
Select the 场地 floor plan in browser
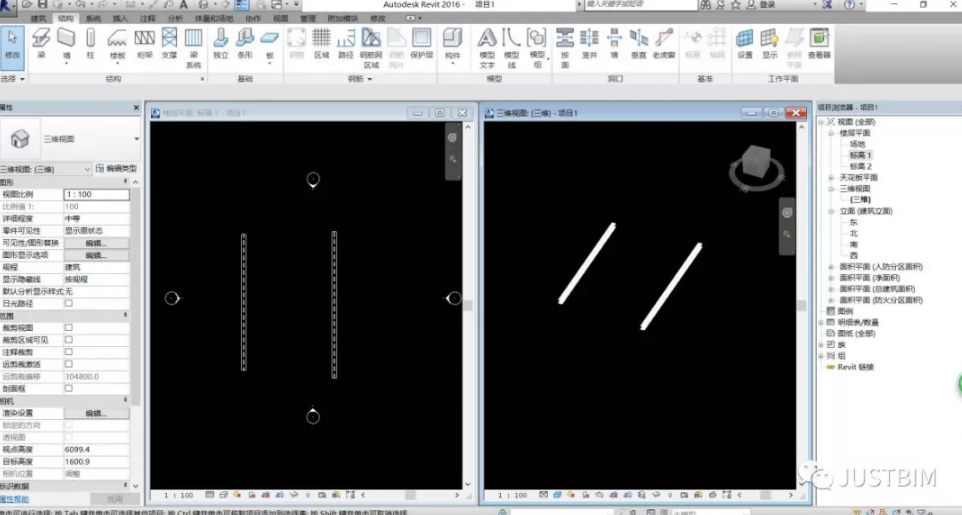857,144
